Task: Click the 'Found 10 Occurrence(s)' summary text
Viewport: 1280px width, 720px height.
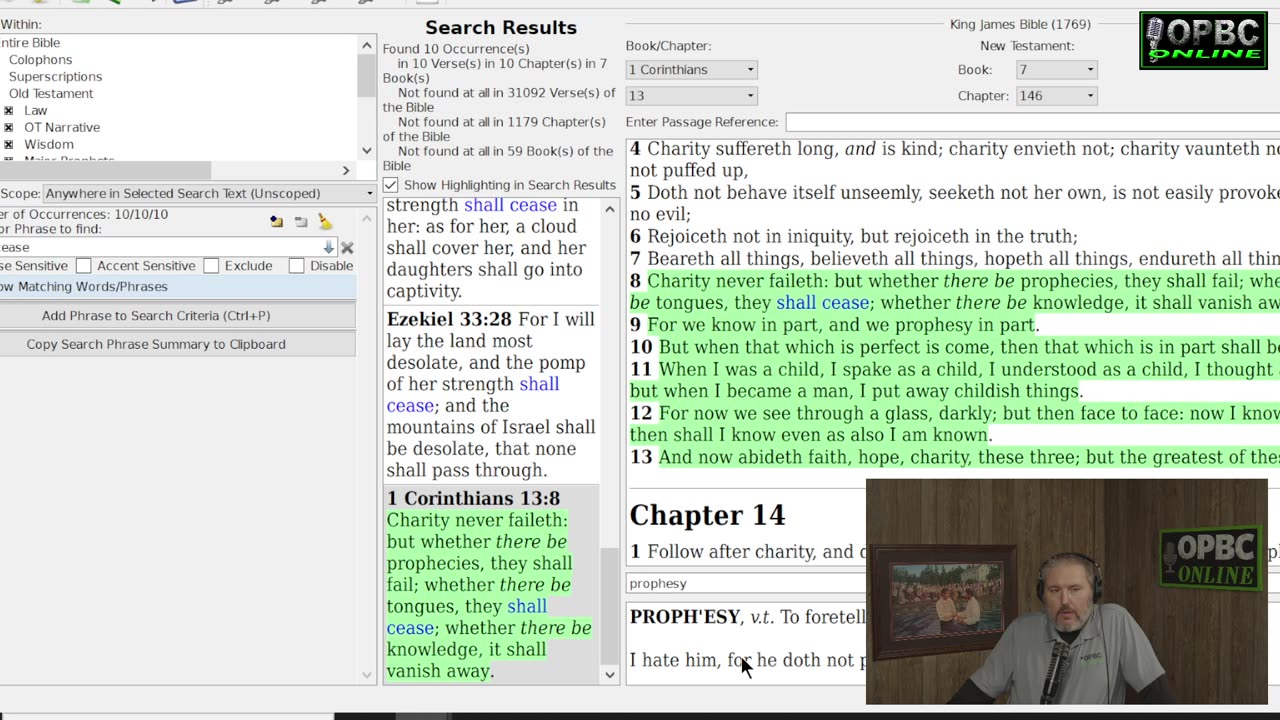Action: [456, 49]
